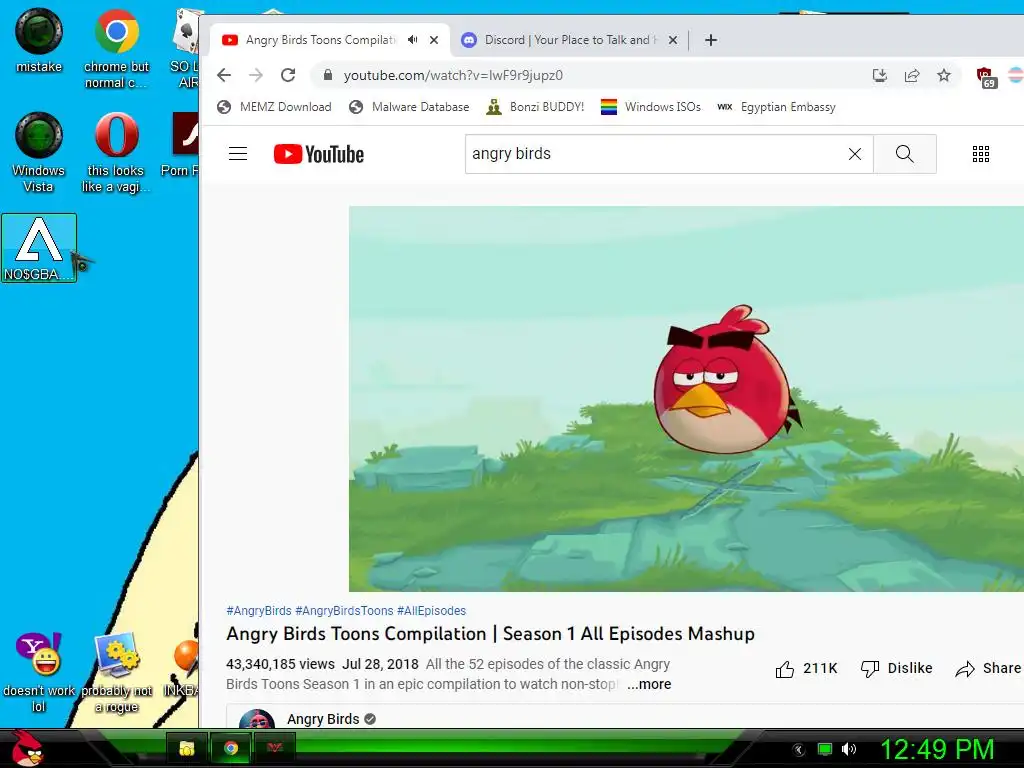Click the red taskbar program icon
Screen dimensions: 1024x768
274,748
